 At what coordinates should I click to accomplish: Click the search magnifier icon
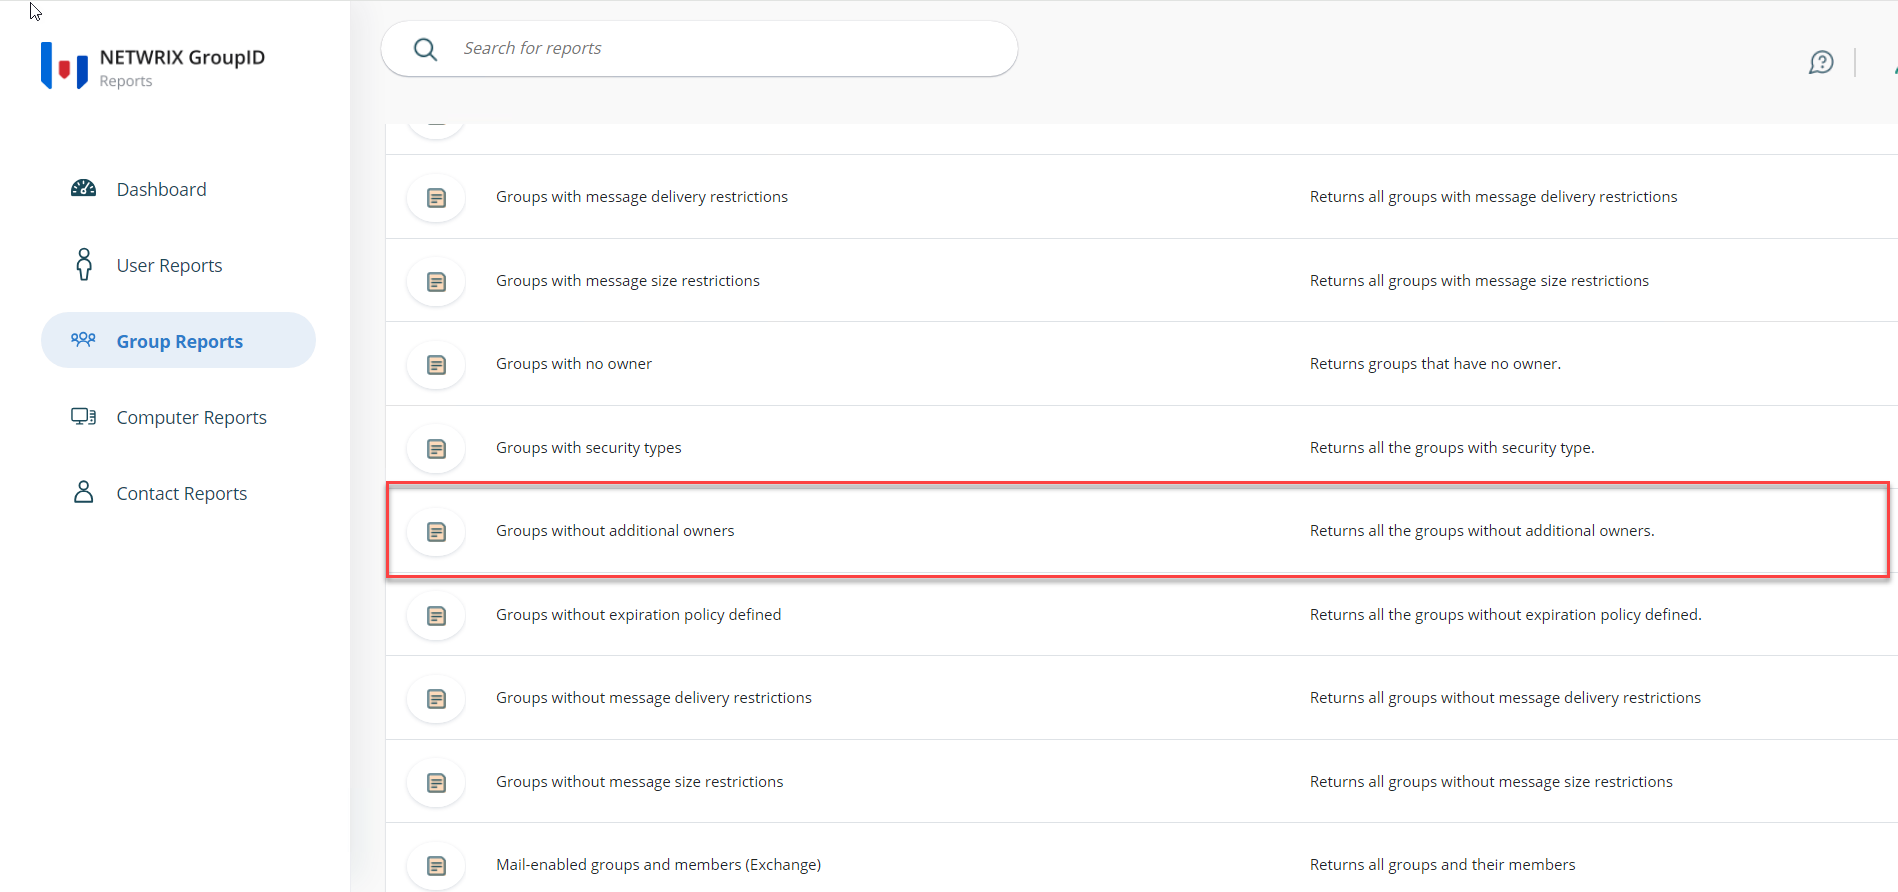coord(425,49)
